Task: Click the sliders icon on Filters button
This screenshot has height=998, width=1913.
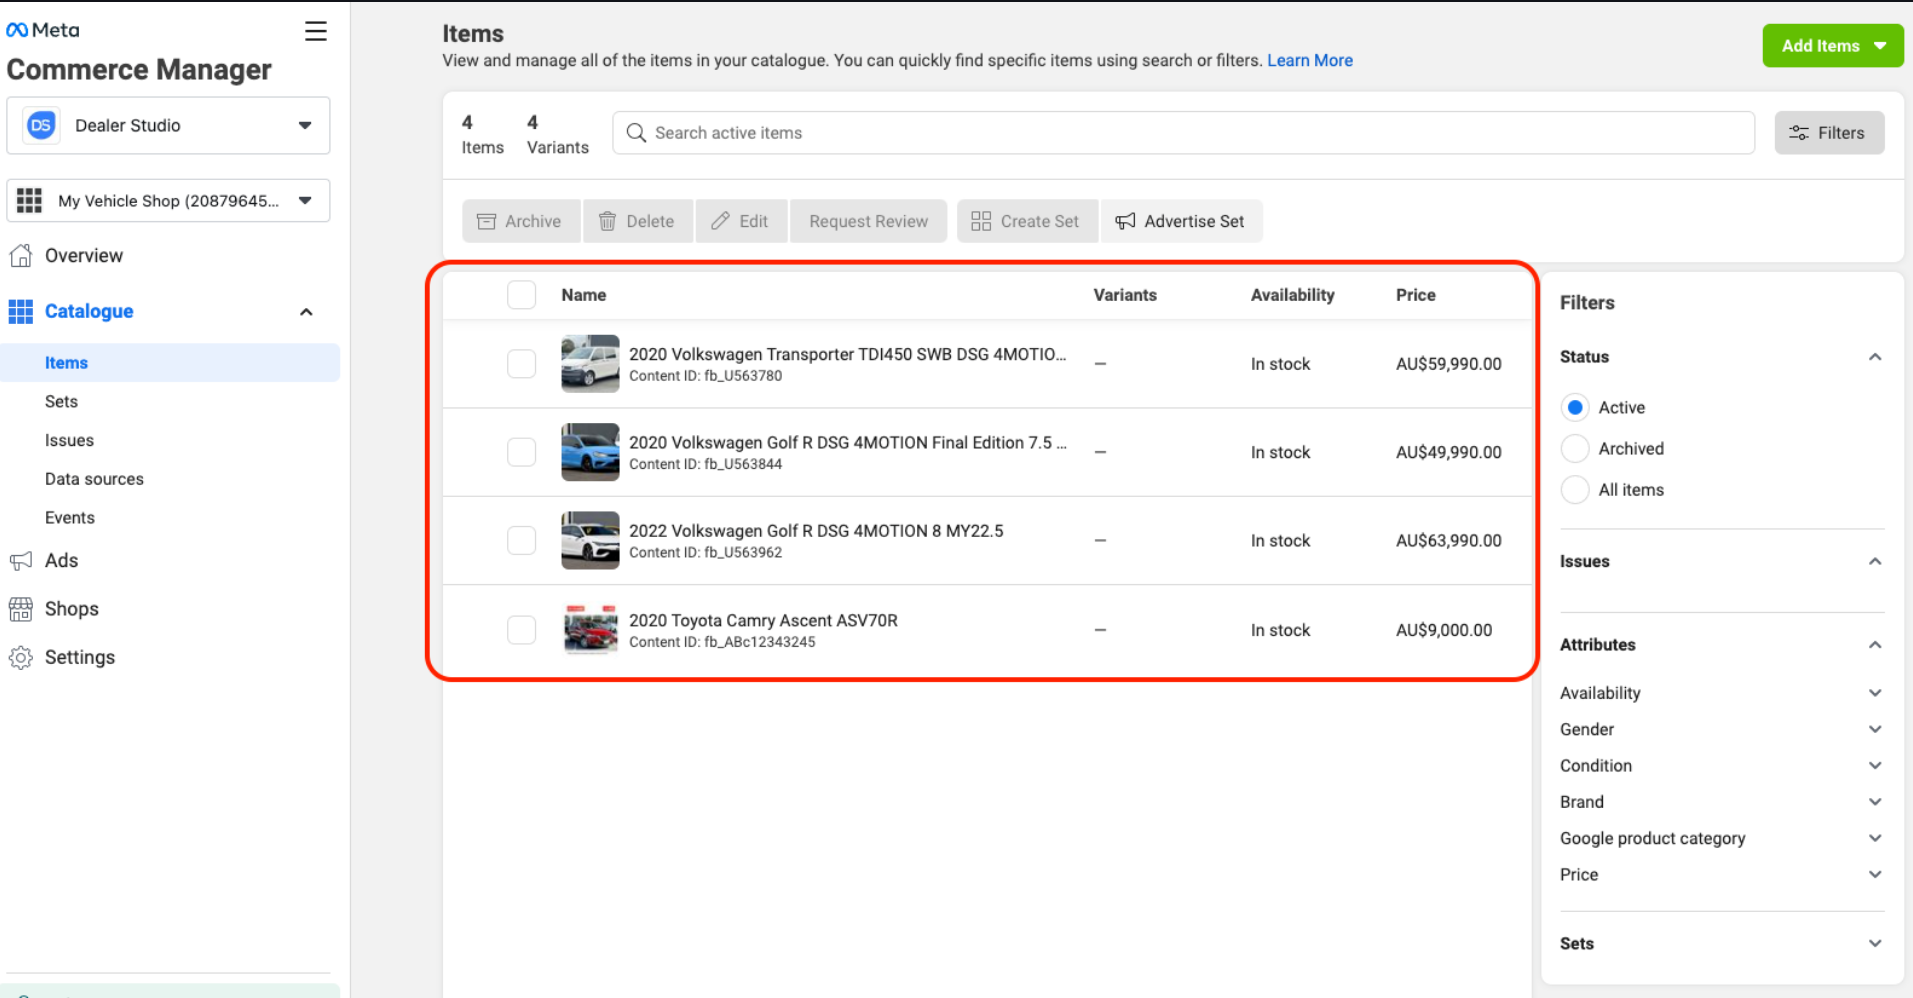Action: (x=1799, y=133)
